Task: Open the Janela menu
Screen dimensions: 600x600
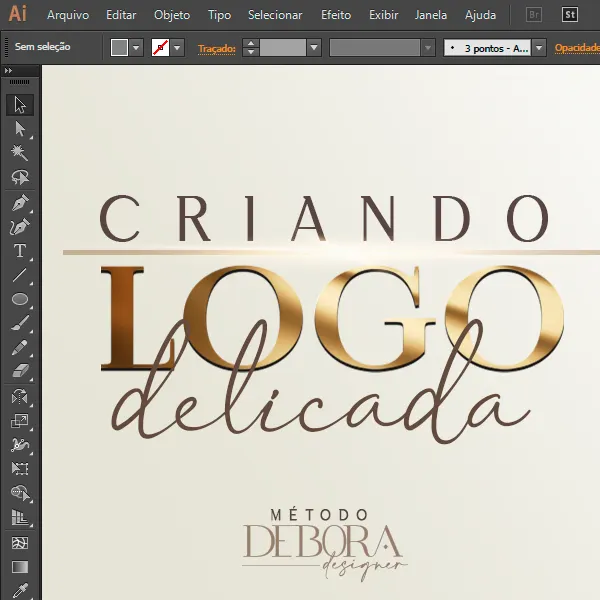Action: pos(430,15)
